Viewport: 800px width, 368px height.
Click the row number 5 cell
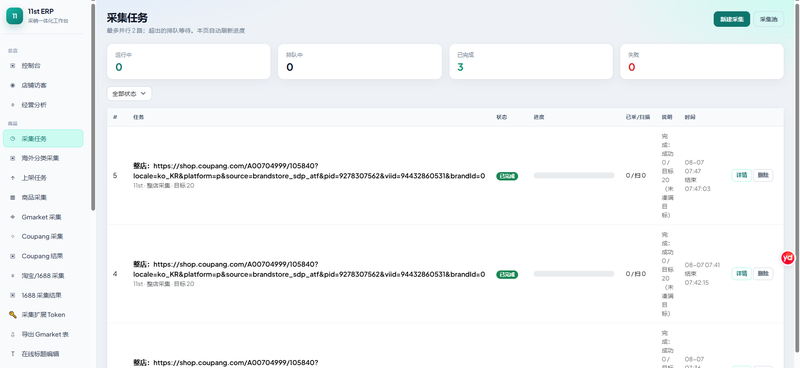[115, 176]
